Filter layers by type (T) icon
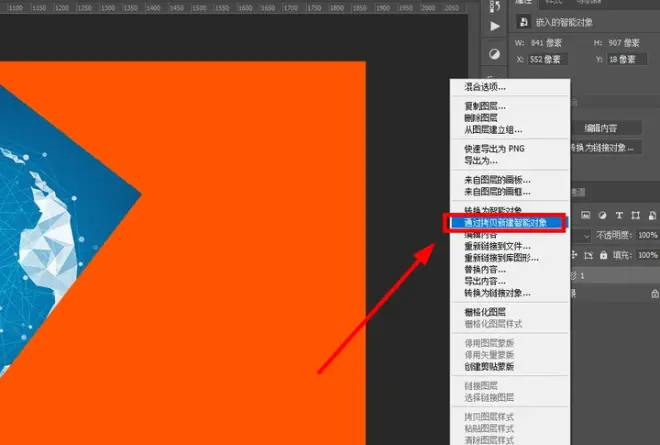Viewport: 660px width, 445px height. [x=619, y=215]
